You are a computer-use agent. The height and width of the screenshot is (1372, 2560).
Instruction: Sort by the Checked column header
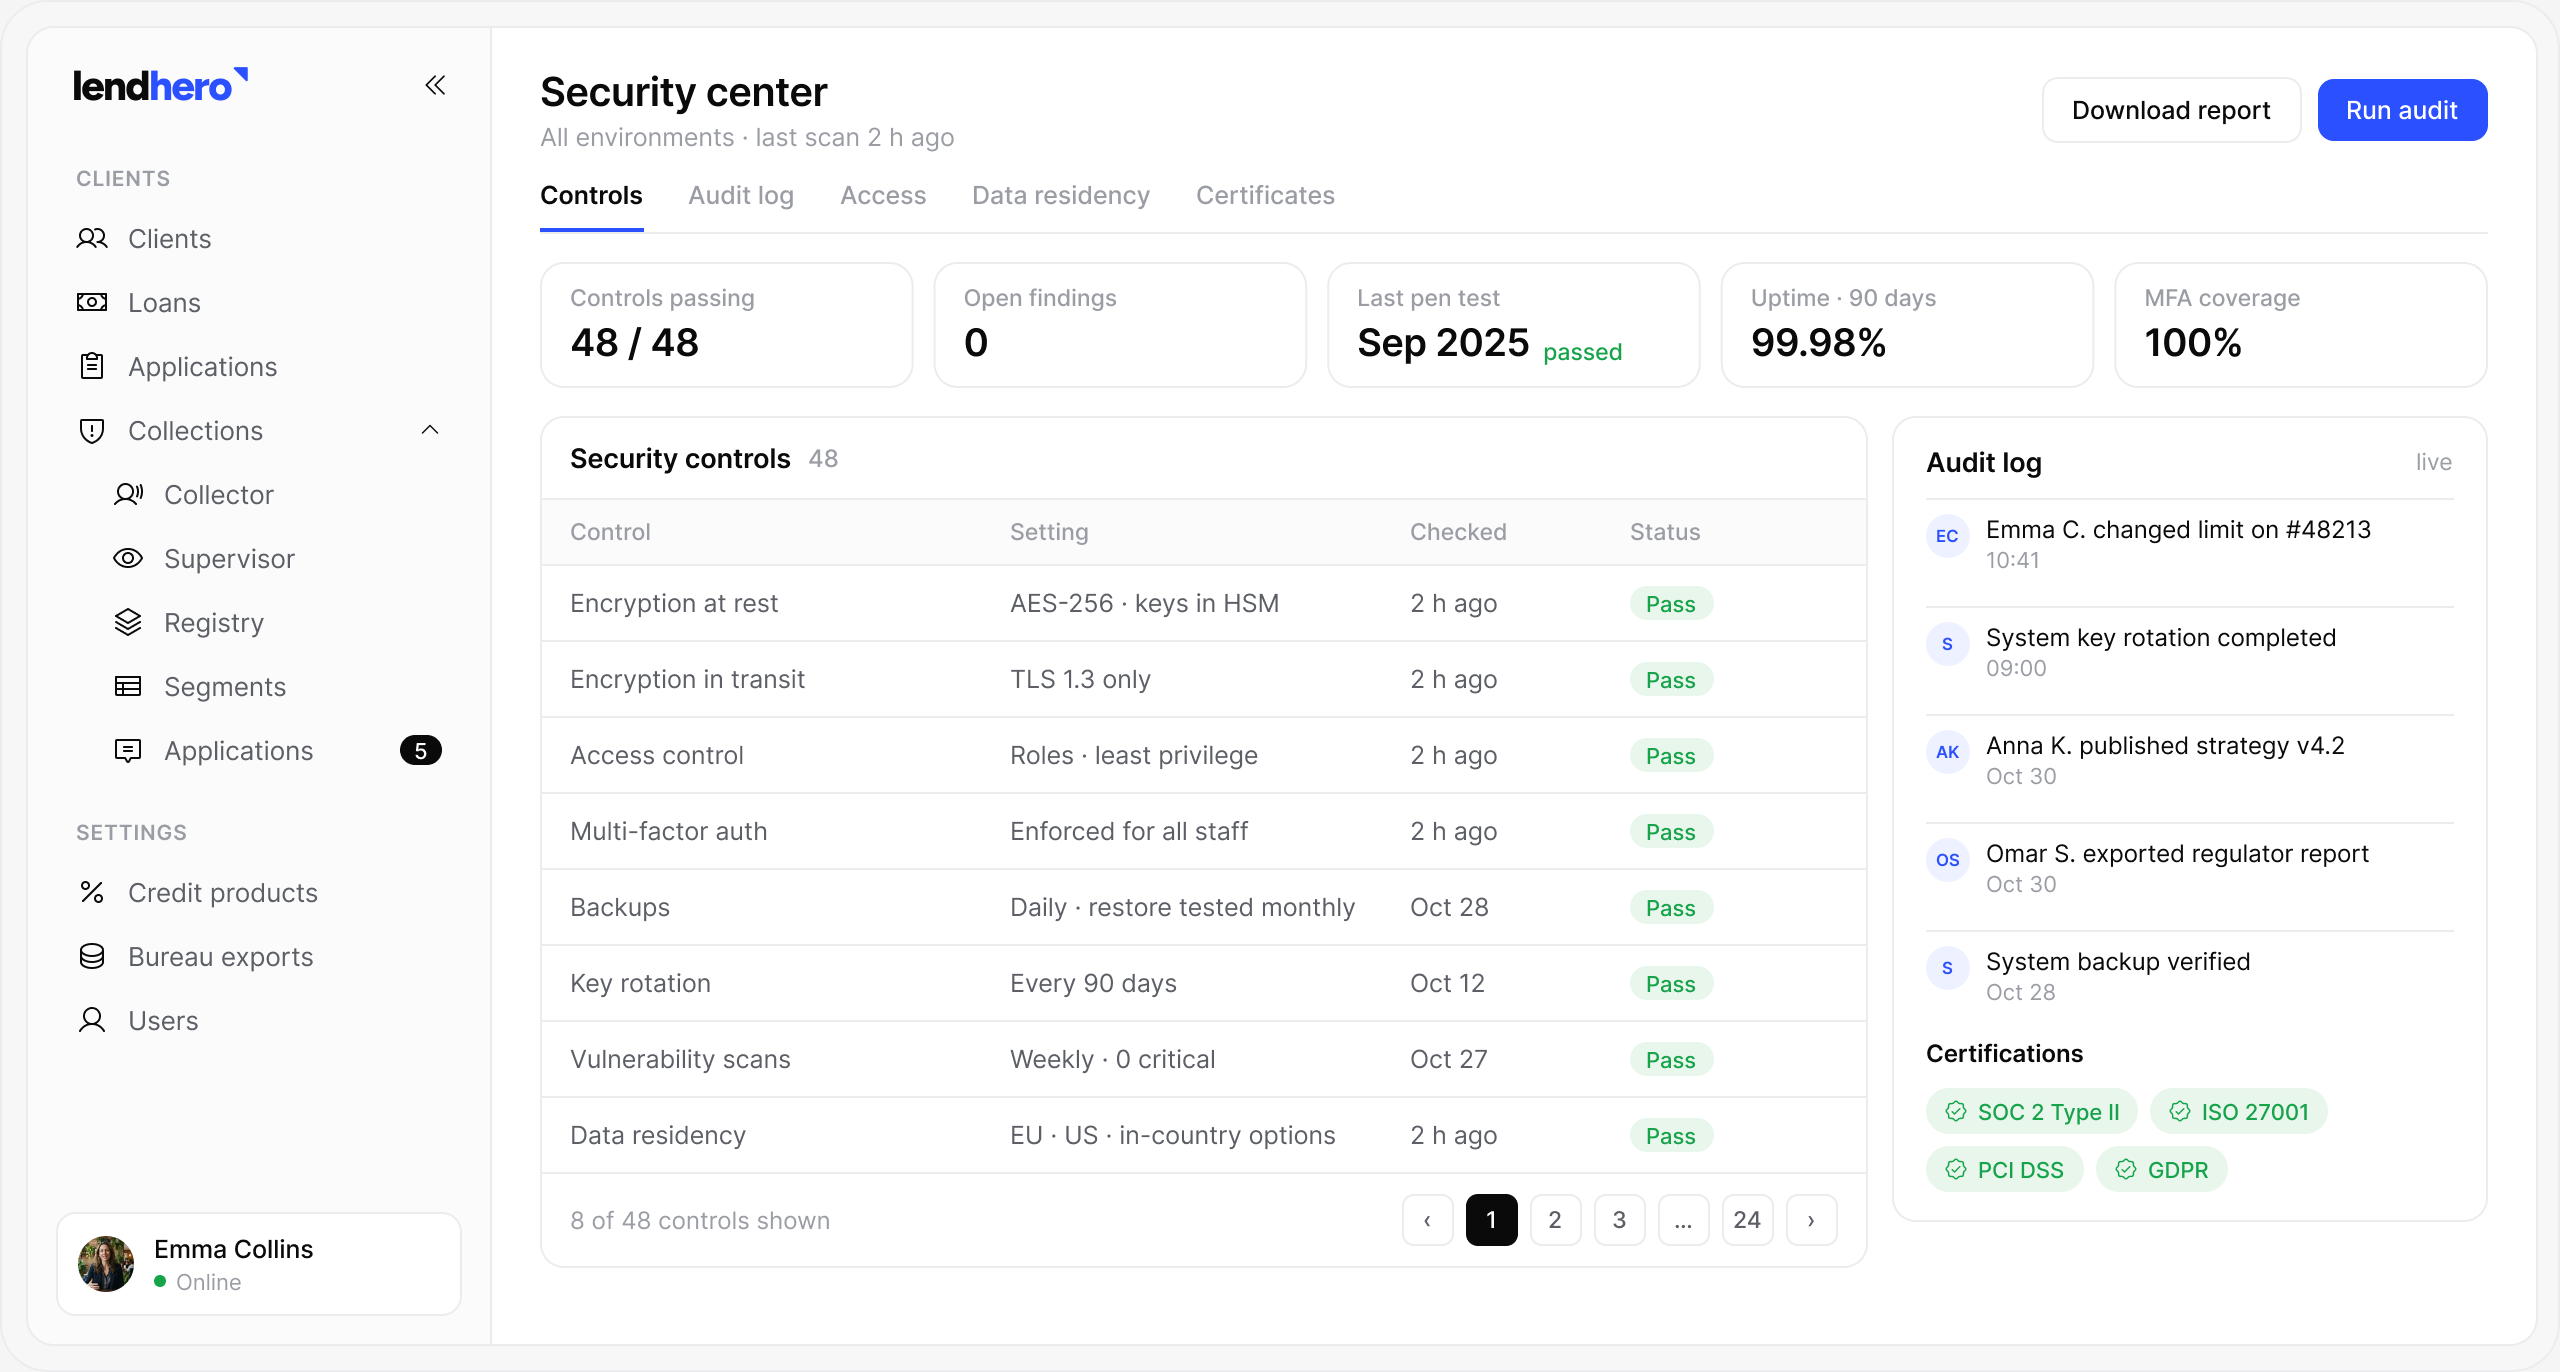click(x=1458, y=532)
